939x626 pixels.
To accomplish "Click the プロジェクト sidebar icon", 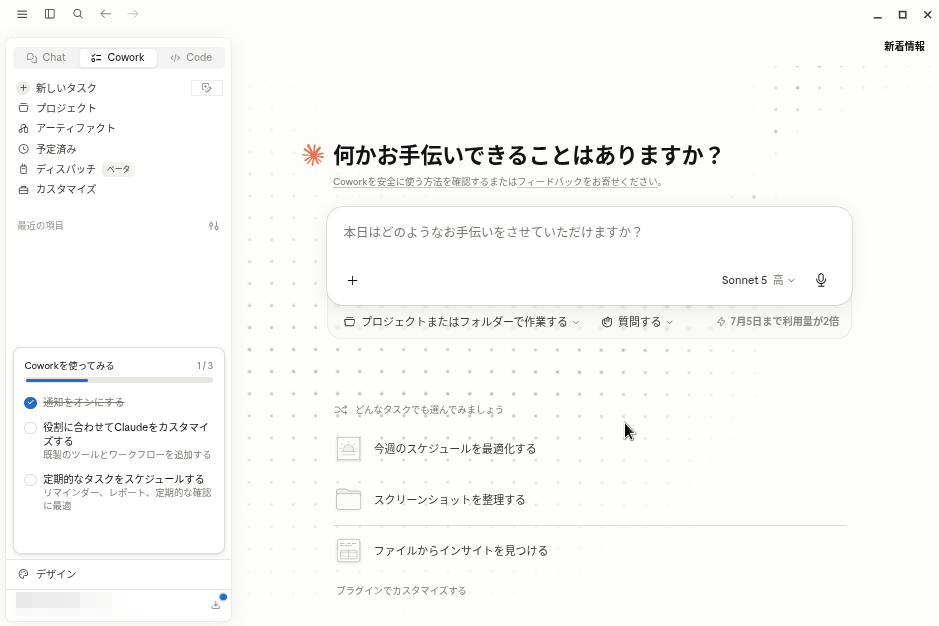I will (23, 108).
